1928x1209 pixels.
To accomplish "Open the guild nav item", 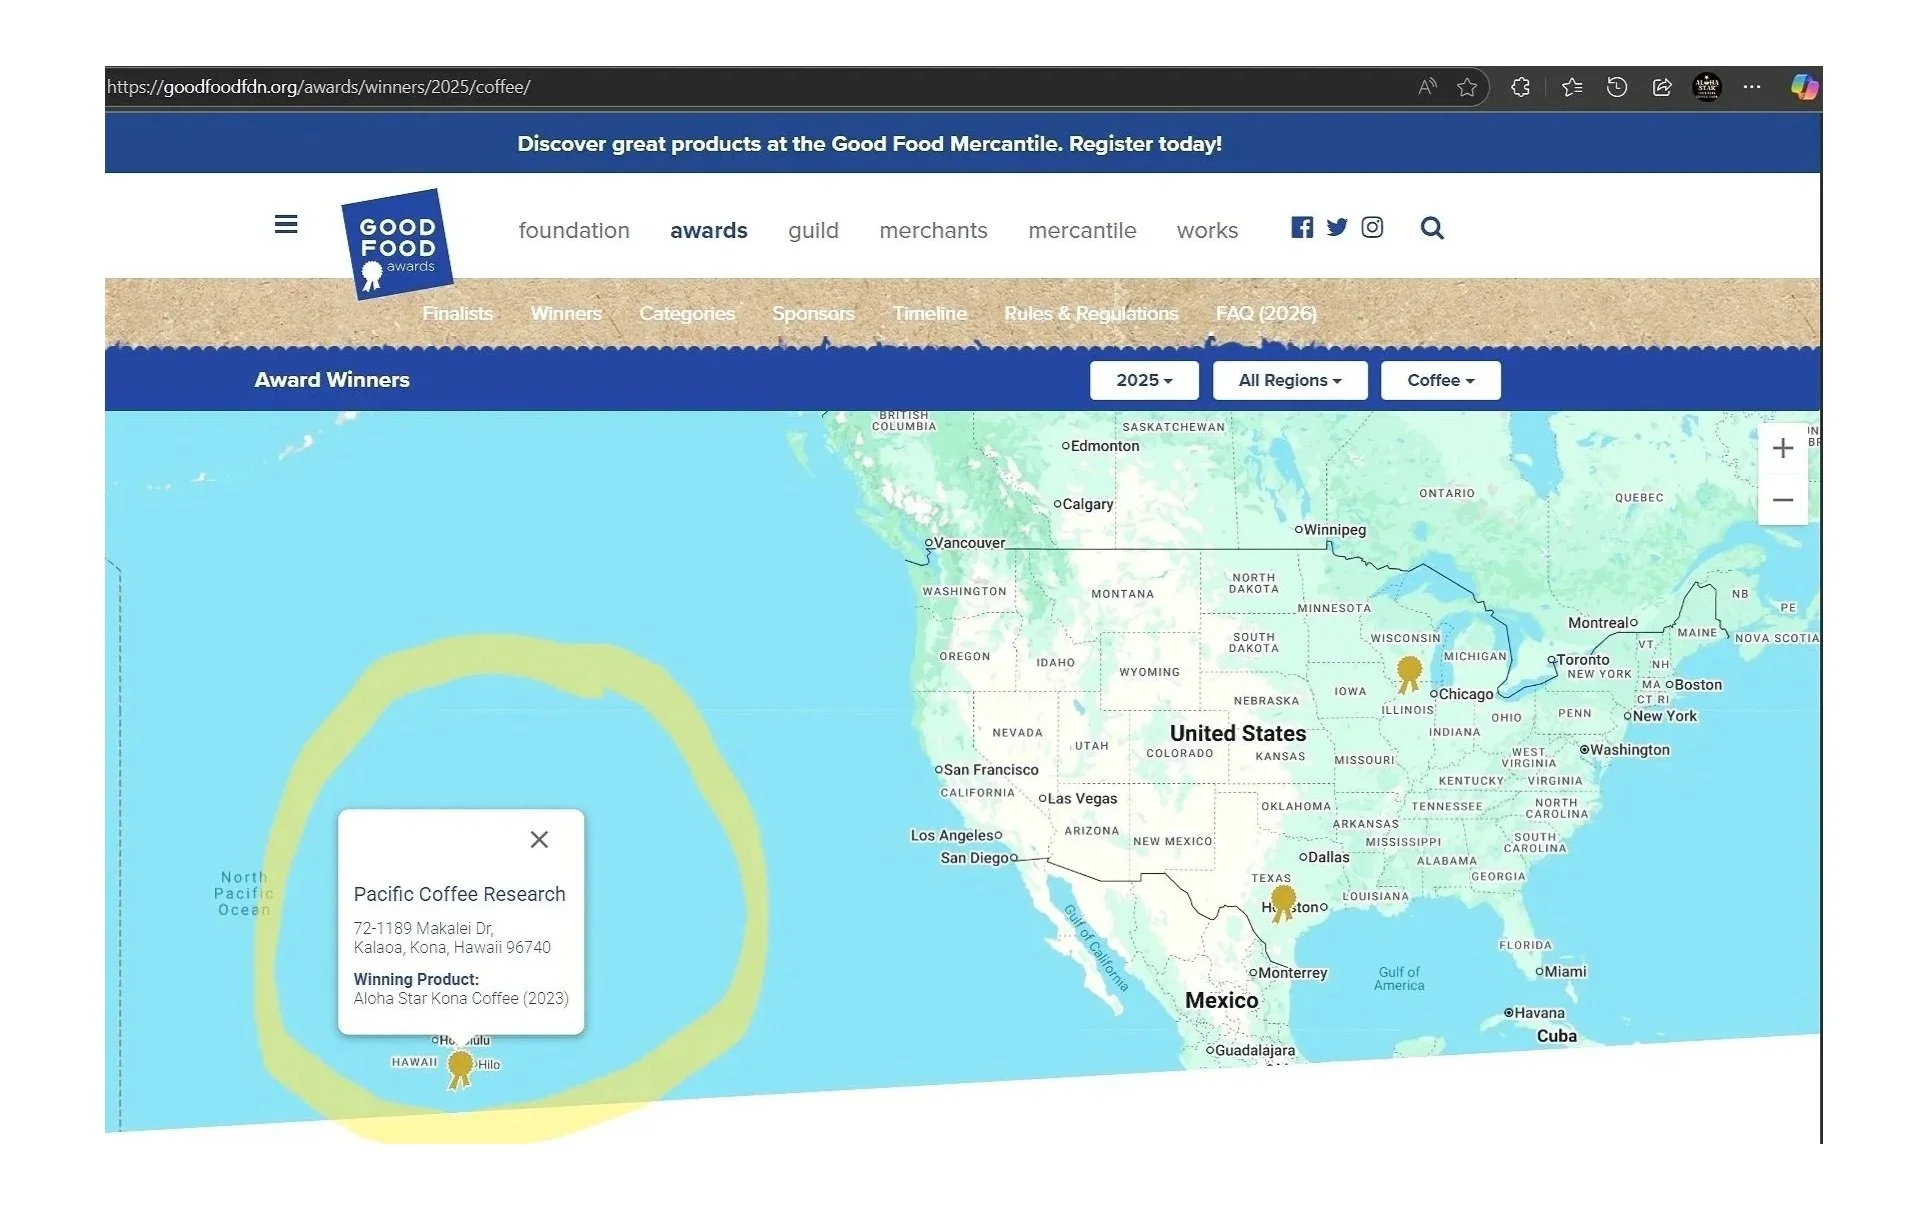I will [x=813, y=230].
